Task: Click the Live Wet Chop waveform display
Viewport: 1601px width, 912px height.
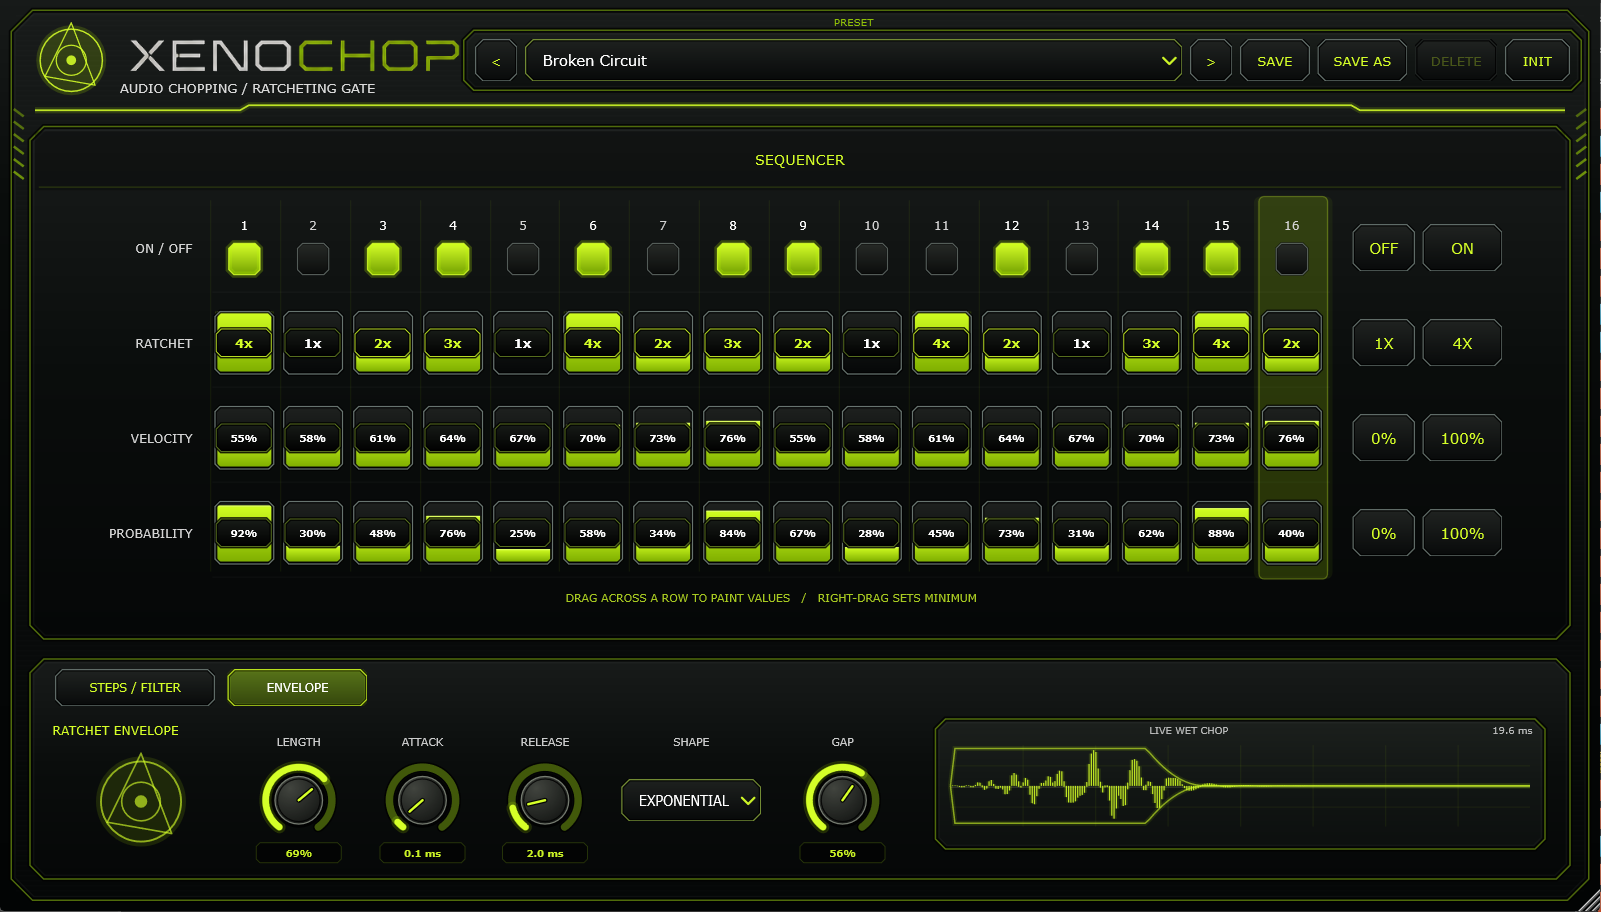Action: click(x=1240, y=785)
